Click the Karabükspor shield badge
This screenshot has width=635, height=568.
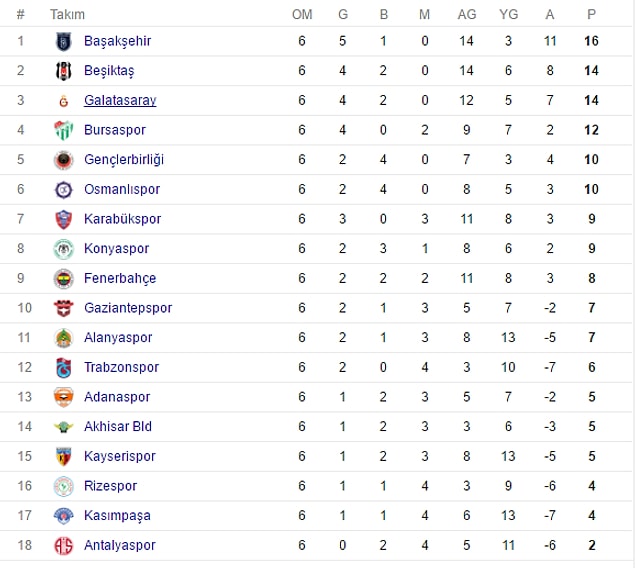(x=64, y=219)
